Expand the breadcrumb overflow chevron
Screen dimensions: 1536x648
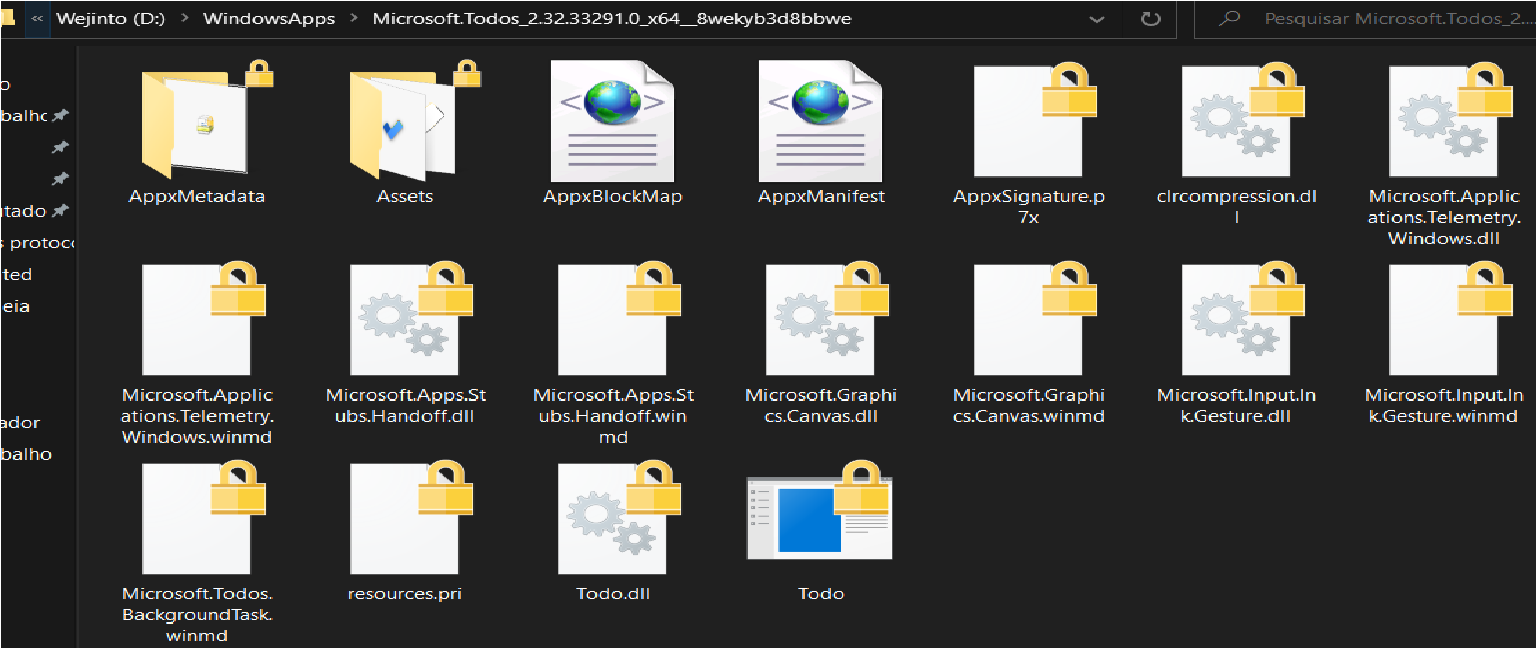tap(38, 19)
